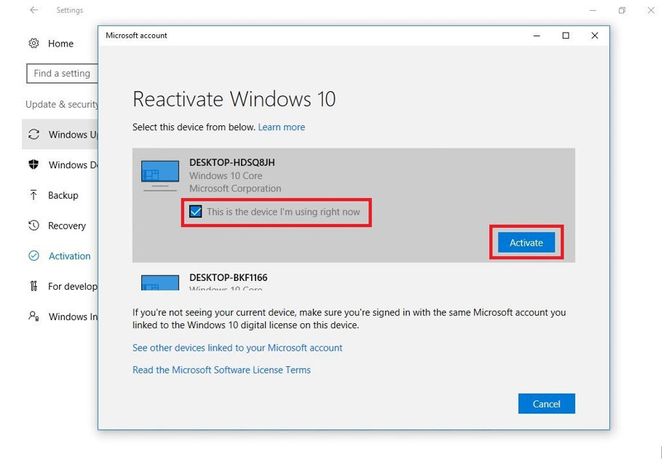Click the DESKTOP-HDSQ8JH computer icon
Viewport: 664px width, 476px height.
160,175
